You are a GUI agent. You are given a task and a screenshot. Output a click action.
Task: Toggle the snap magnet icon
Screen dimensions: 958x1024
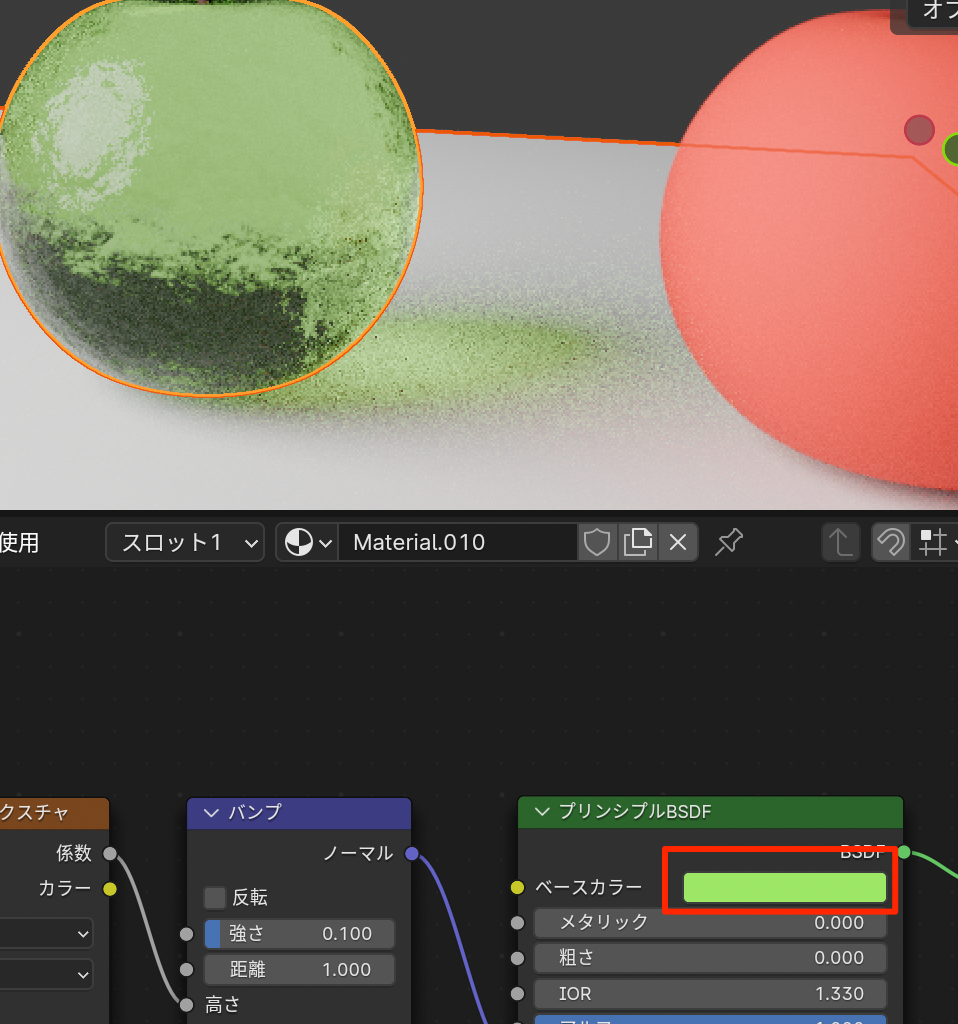[889, 543]
